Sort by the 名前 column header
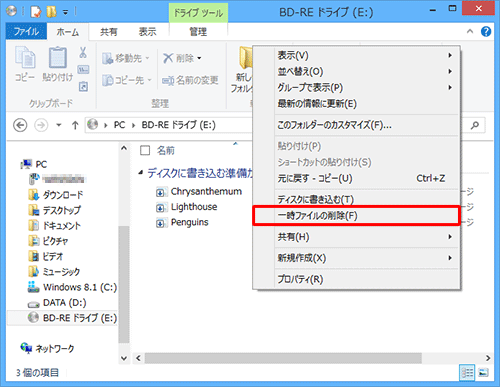The width and height of the screenshot is (500, 387). pyautogui.click(x=166, y=150)
